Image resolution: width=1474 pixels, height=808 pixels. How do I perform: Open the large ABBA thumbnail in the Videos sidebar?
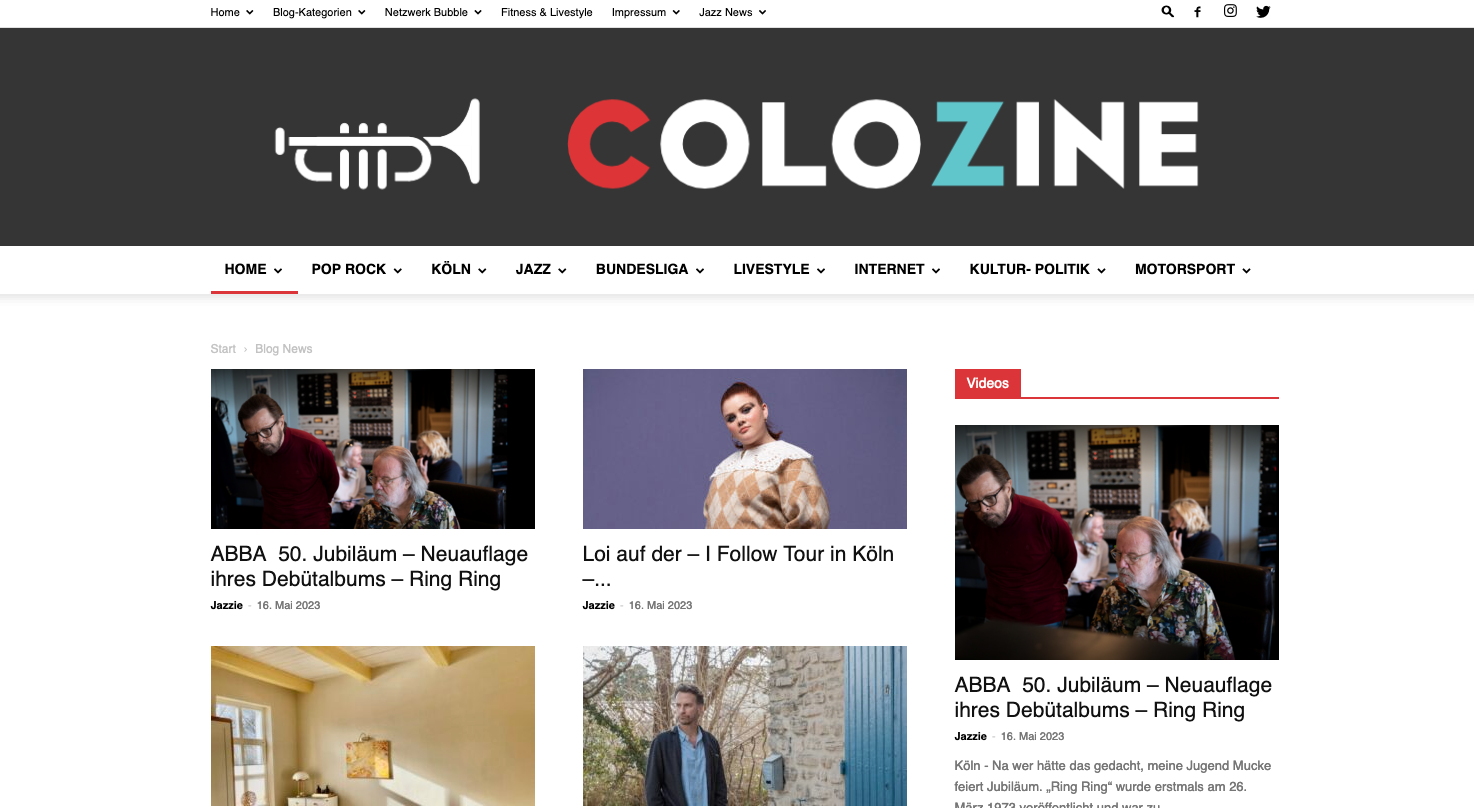pos(1117,542)
